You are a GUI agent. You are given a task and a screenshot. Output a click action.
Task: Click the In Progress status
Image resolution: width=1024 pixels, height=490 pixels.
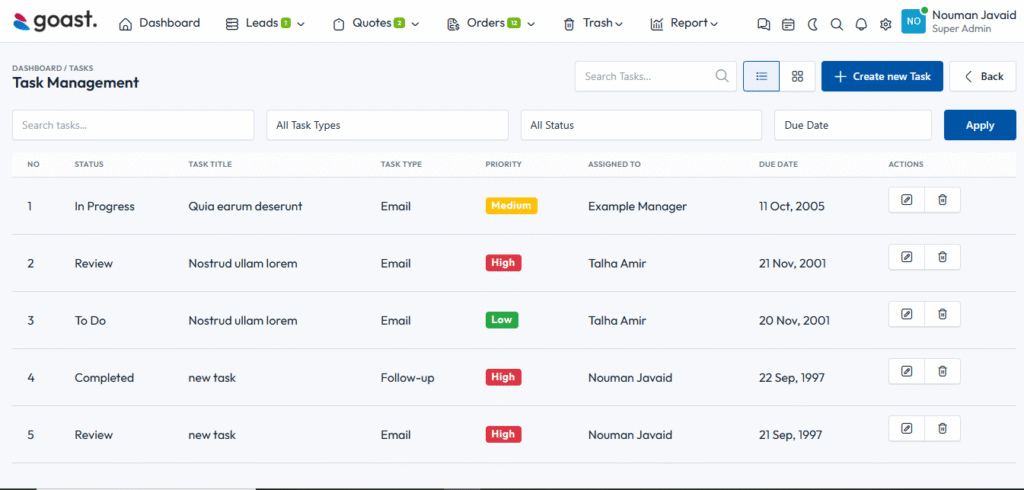coord(104,206)
